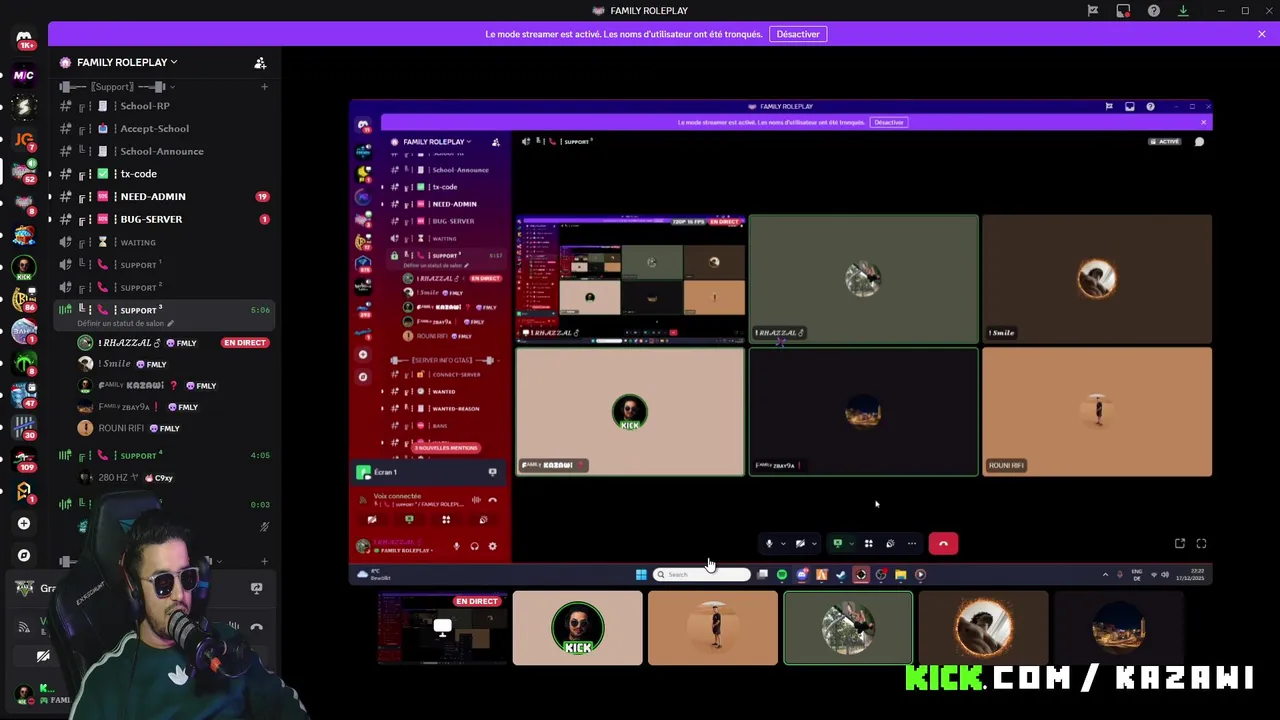Viewport: 1280px width, 720px height.
Task: Open the KICK avatar server icon
Action: (x=24, y=267)
